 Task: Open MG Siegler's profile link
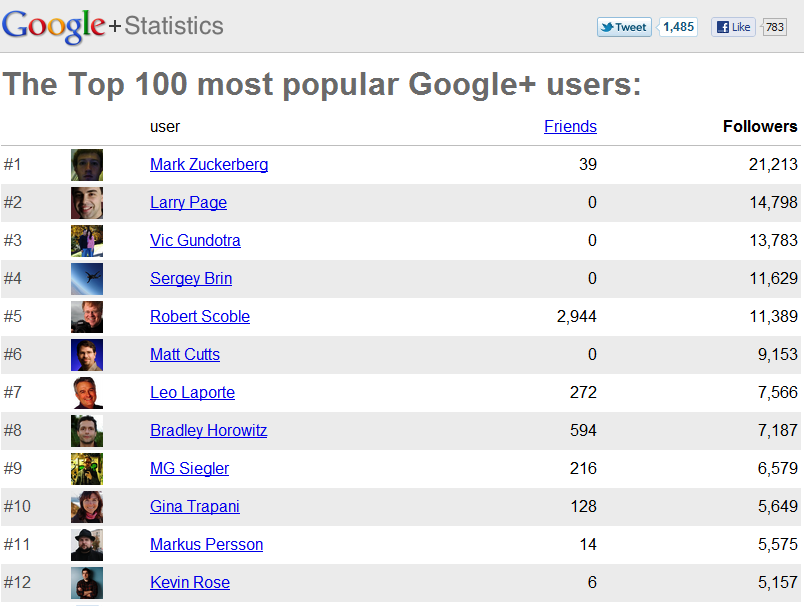click(x=189, y=468)
